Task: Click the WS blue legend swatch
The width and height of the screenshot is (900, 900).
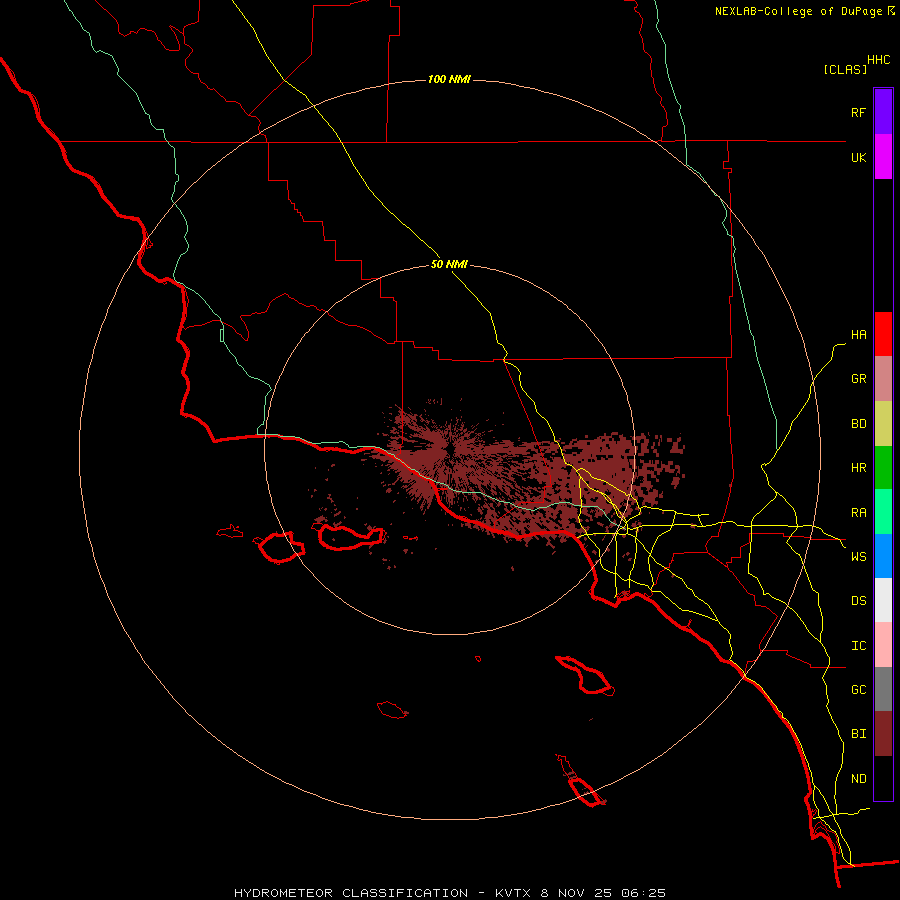Action: 883,556
